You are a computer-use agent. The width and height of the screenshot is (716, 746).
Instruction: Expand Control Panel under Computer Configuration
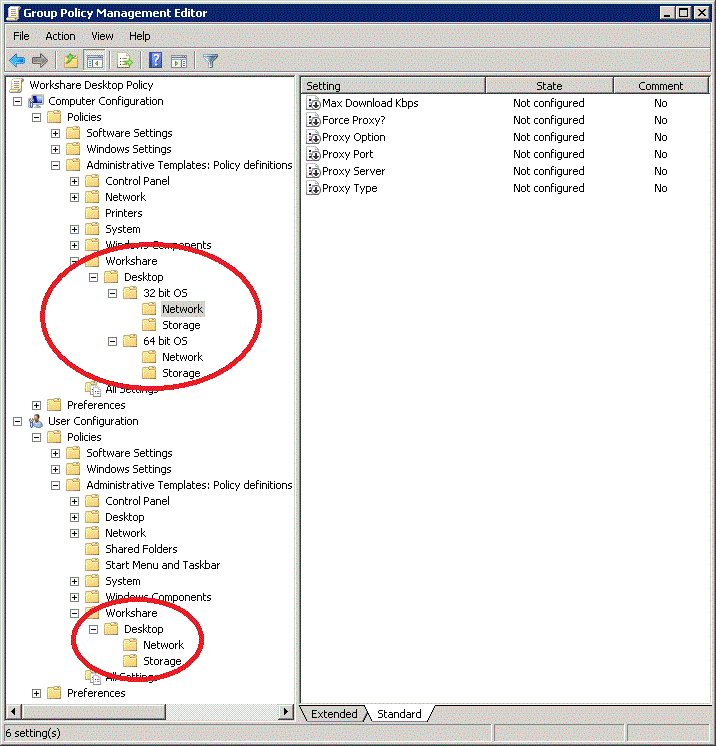click(x=75, y=181)
